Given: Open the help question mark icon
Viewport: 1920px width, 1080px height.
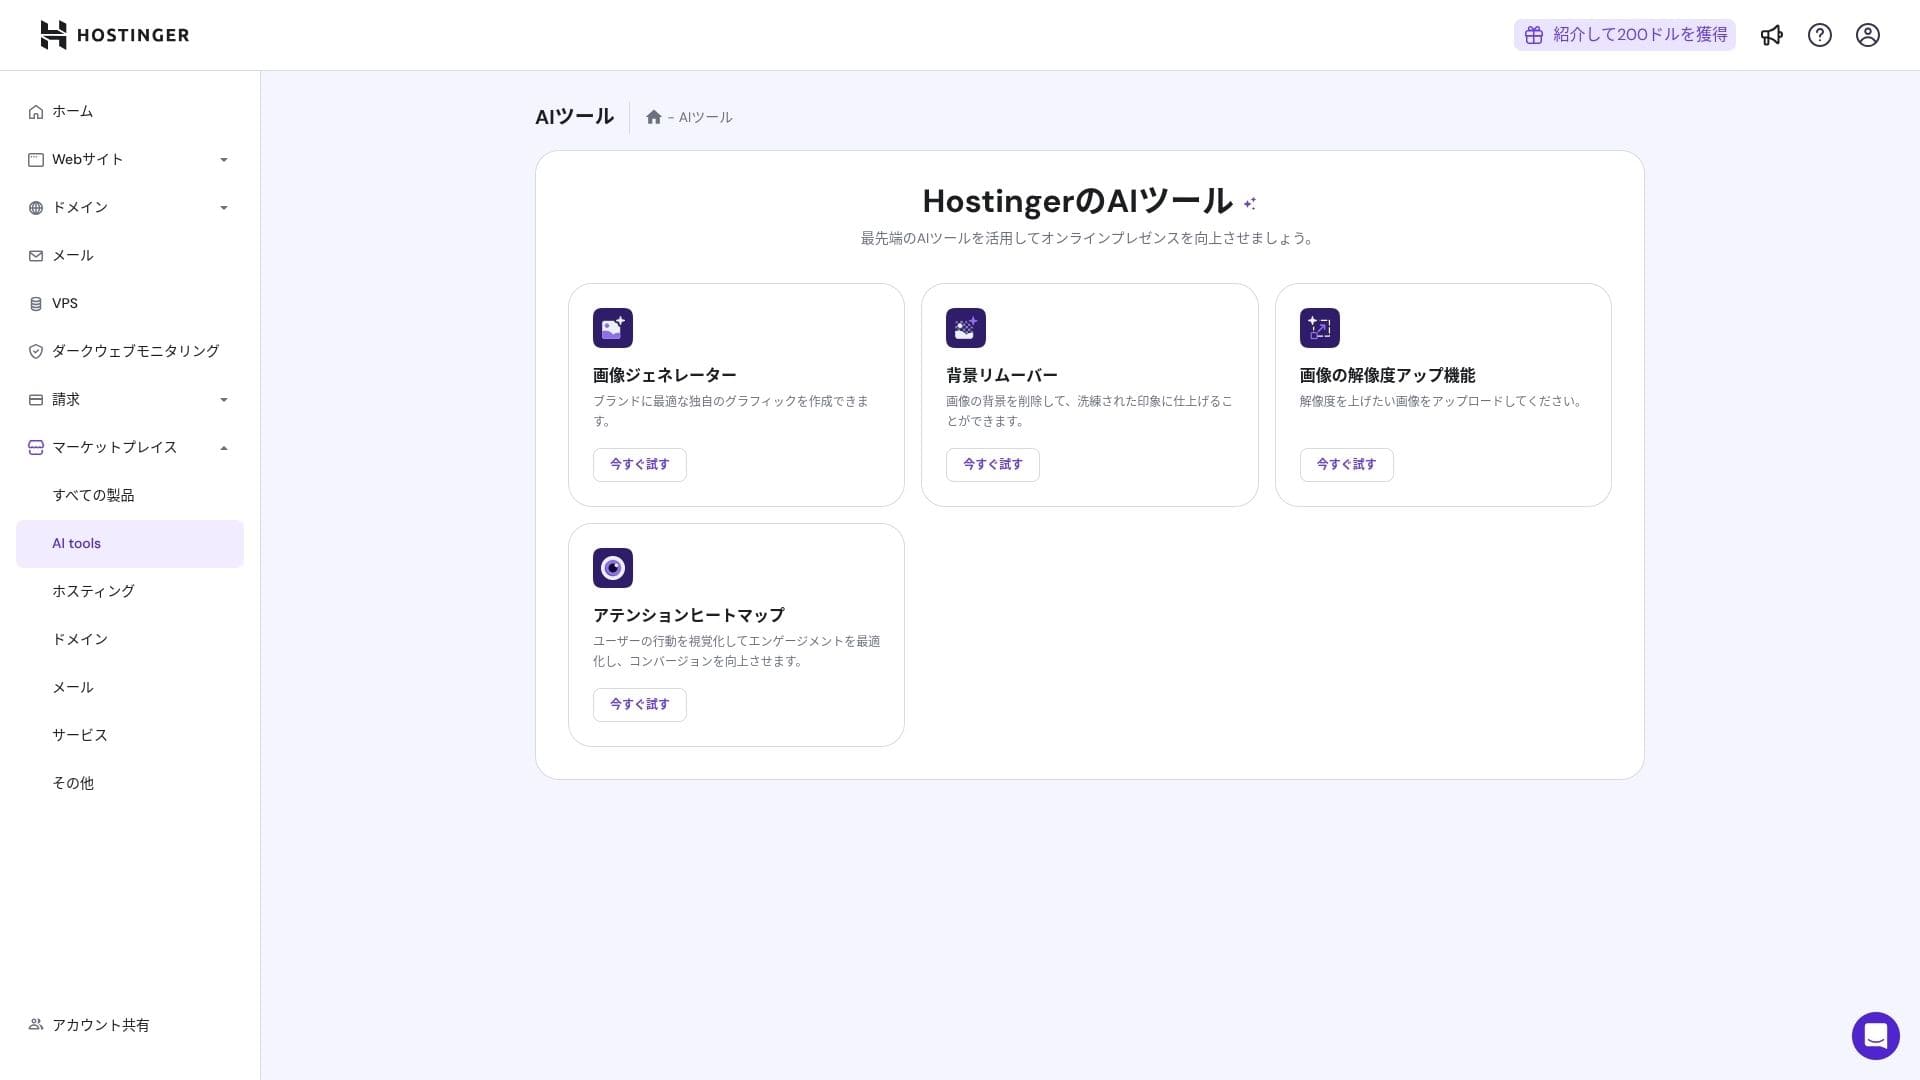Looking at the screenshot, I should click(1819, 35).
